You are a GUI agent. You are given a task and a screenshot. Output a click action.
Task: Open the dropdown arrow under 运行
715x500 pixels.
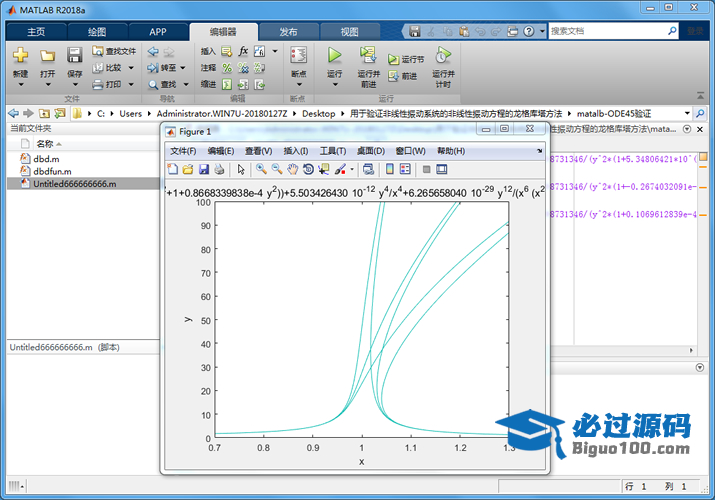(335, 85)
